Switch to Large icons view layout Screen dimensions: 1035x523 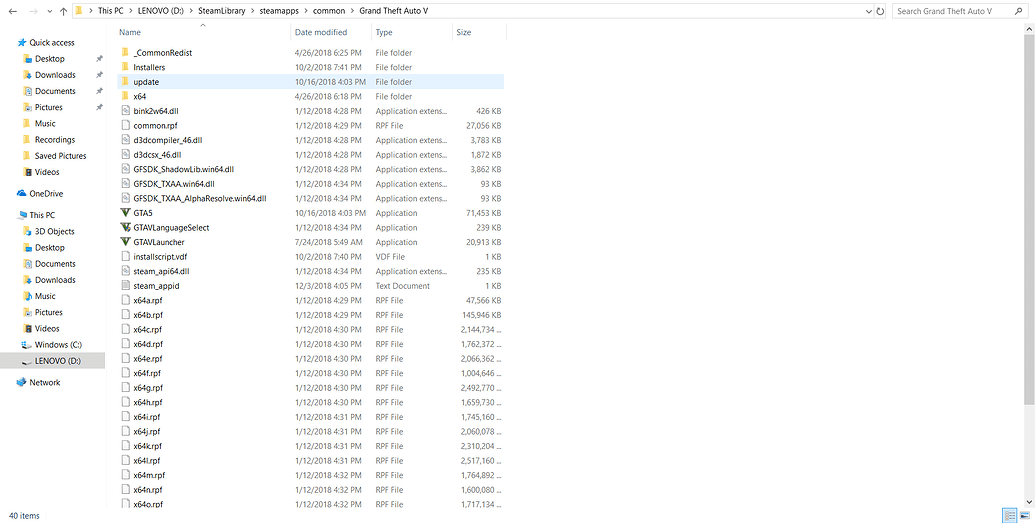[1024, 515]
